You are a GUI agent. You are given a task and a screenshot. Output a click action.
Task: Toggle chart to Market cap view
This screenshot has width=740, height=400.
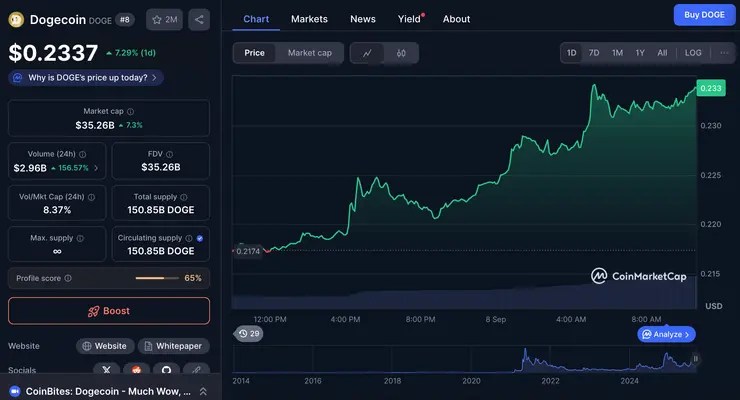[309, 53]
